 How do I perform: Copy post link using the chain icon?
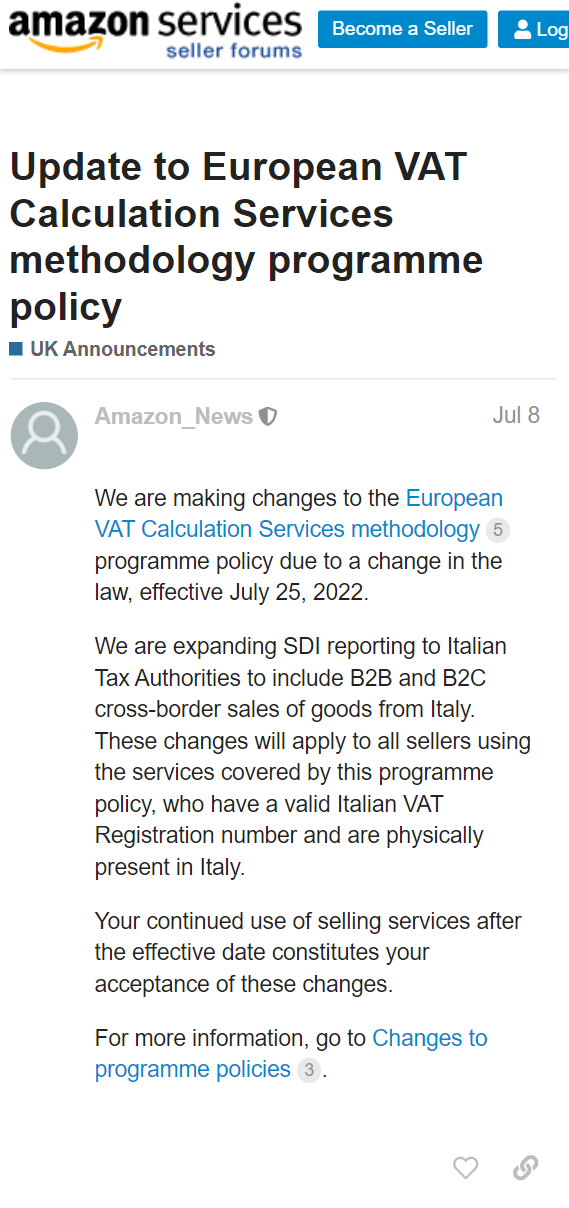pyautogui.click(x=525, y=1167)
